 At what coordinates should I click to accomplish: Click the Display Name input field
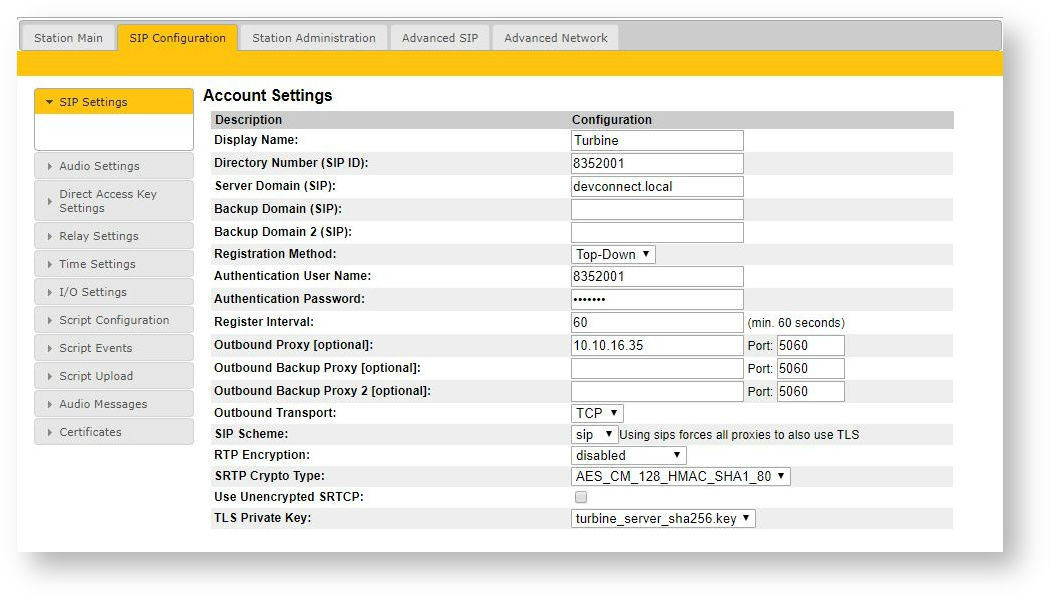click(656, 140)
